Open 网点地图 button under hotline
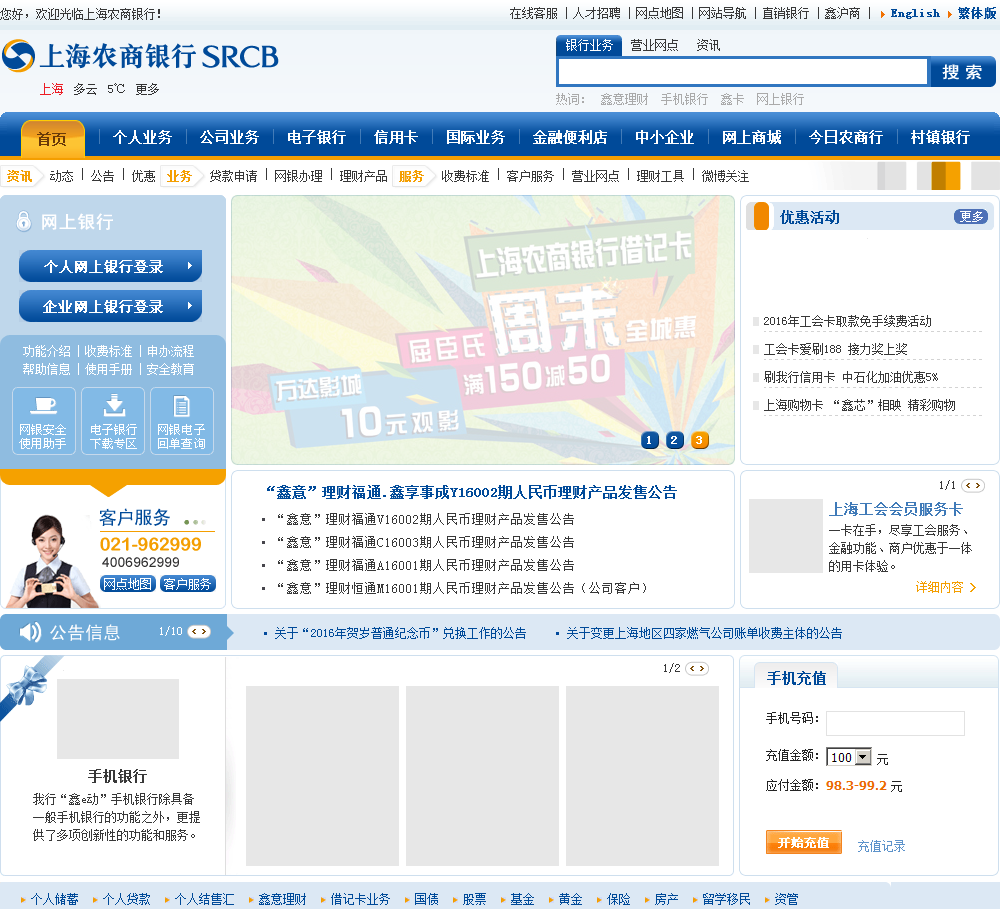 [x=128, y=584]
